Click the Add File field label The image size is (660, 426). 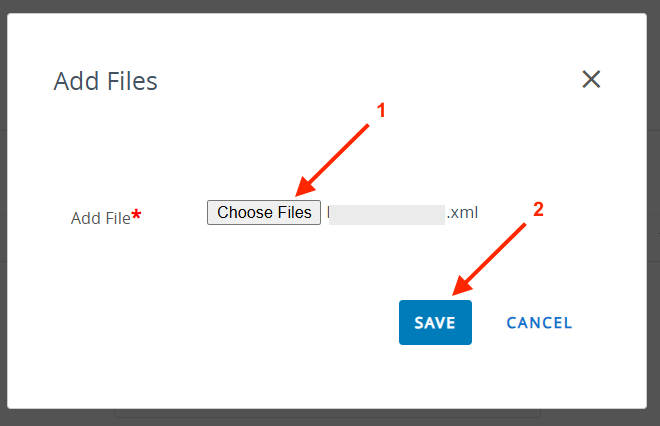[100, 218]
